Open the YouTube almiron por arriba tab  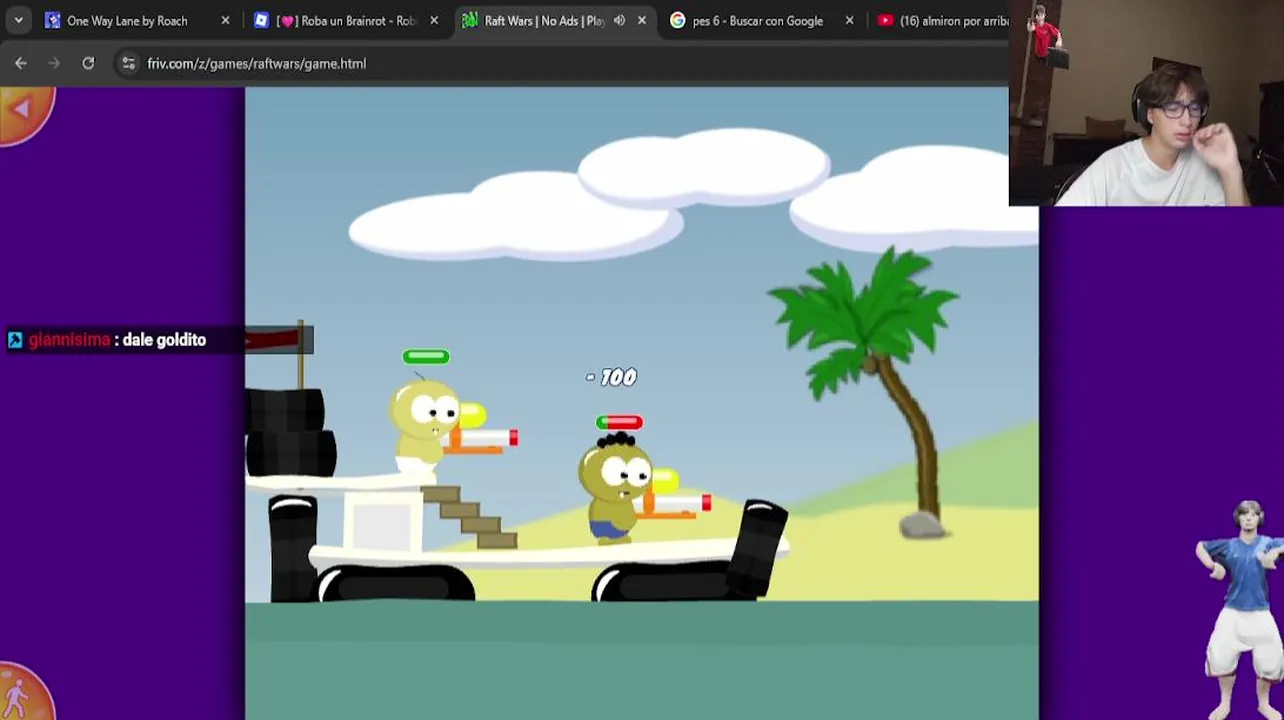click(941, 20)
